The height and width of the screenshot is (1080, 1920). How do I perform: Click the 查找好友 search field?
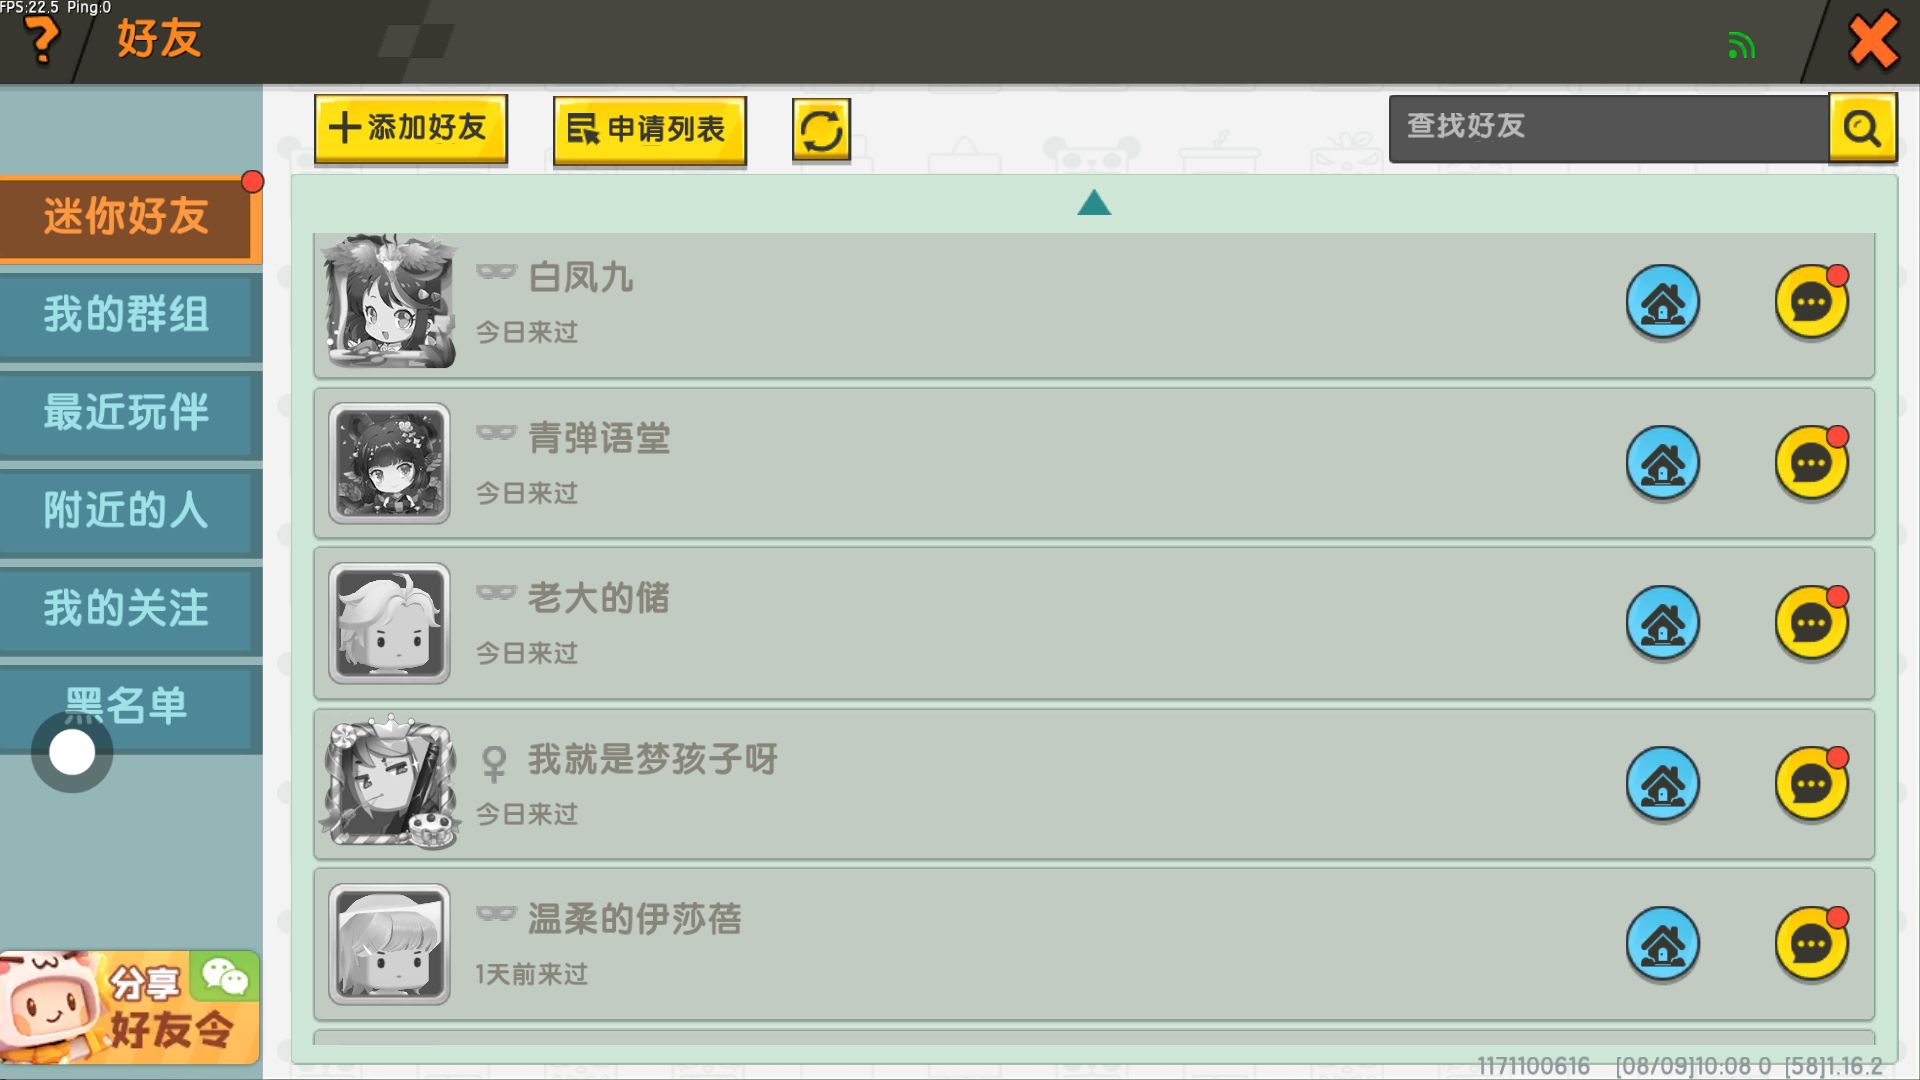tap(1608, 128)
